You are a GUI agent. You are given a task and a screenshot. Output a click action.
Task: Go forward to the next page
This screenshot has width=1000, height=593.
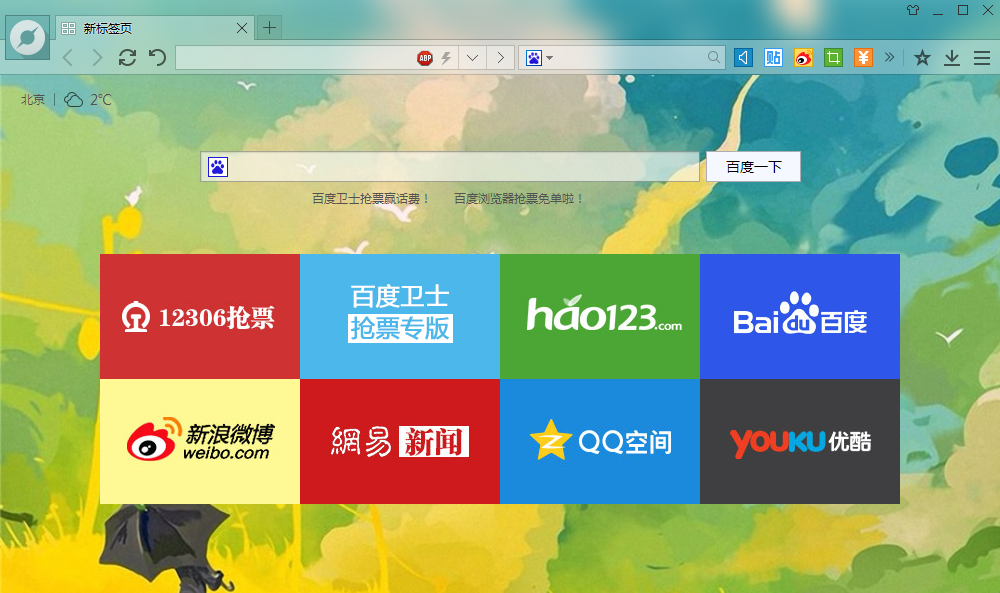tap(97, 58)
